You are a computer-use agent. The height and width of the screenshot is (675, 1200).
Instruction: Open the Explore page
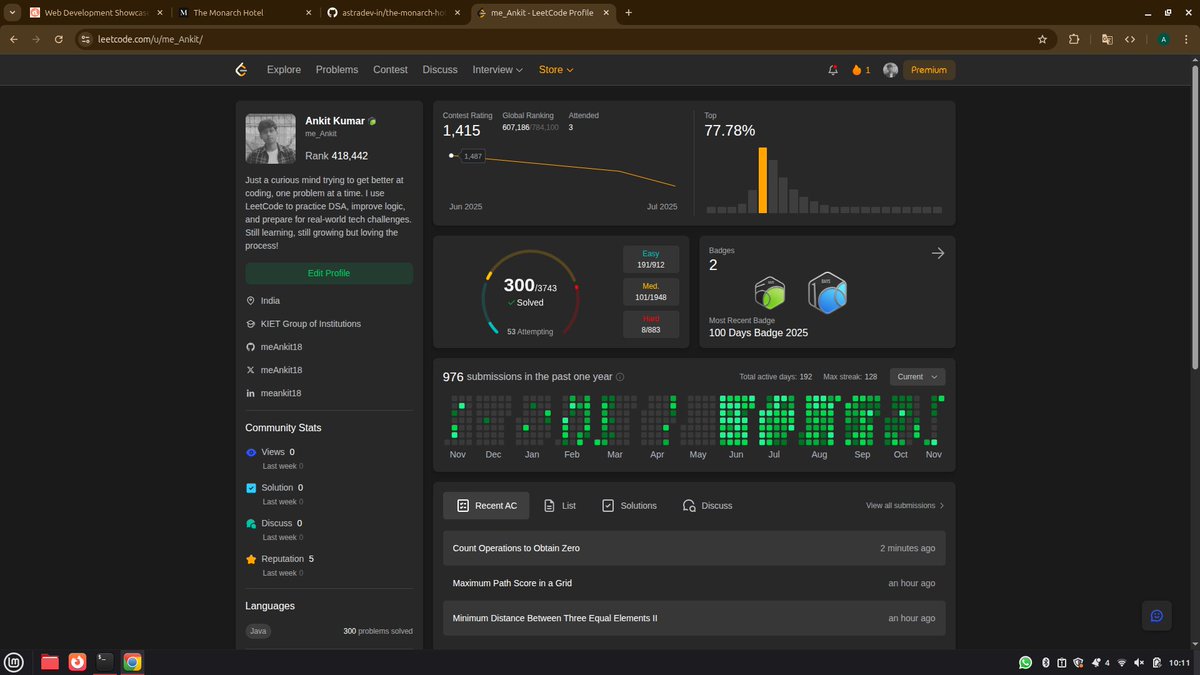pyautogui.click(x=284, y=70)
